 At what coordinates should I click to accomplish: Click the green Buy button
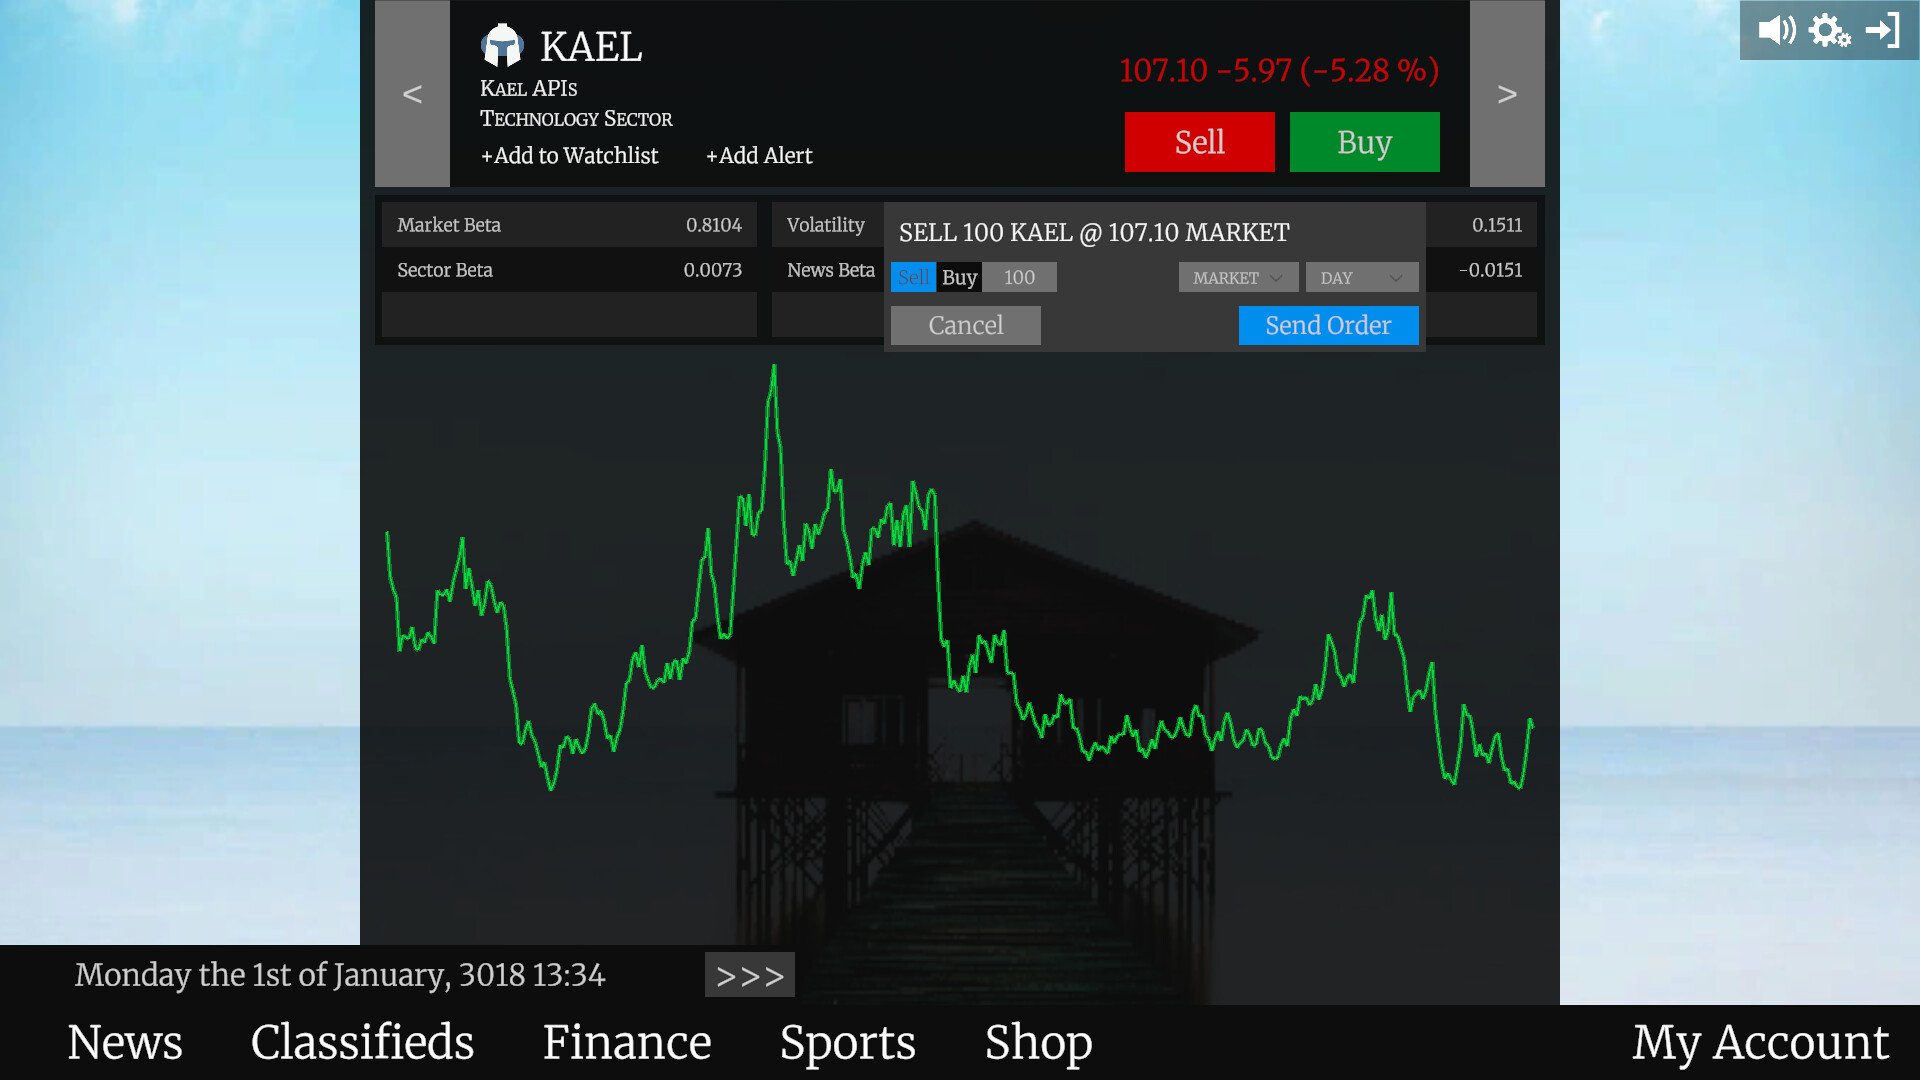point(1364,142)
